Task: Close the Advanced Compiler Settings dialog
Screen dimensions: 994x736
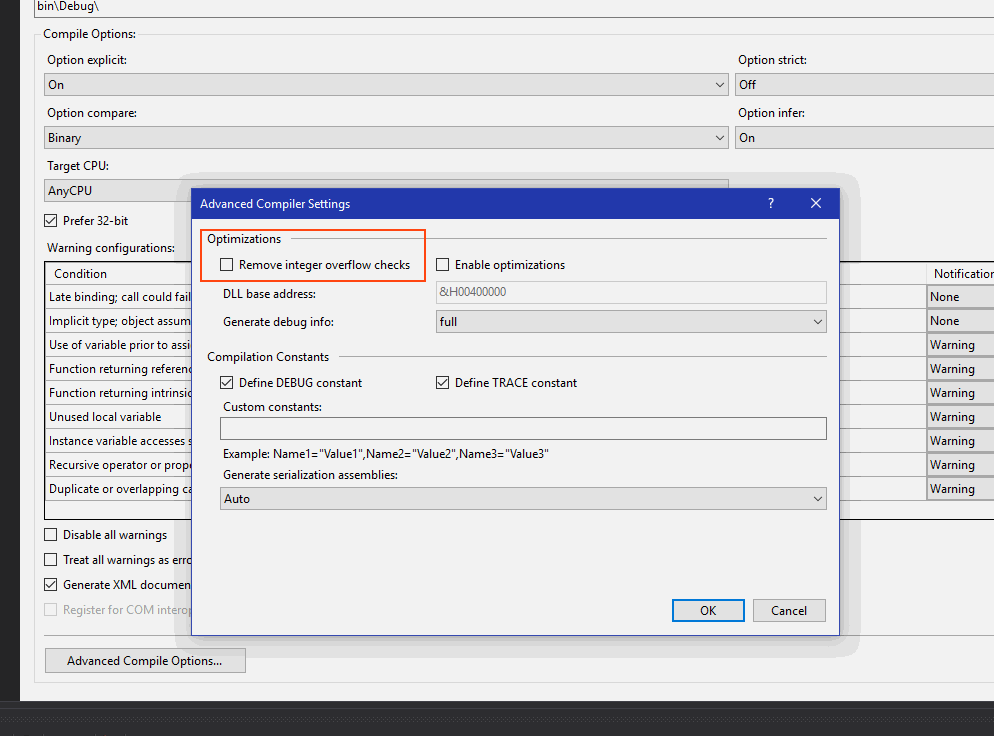Action: pos(816,203)
